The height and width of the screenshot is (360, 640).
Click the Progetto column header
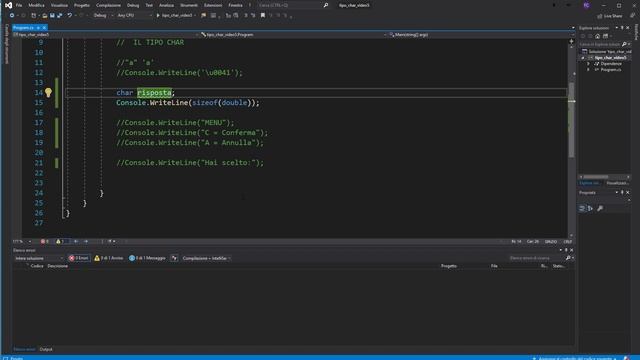449,266
